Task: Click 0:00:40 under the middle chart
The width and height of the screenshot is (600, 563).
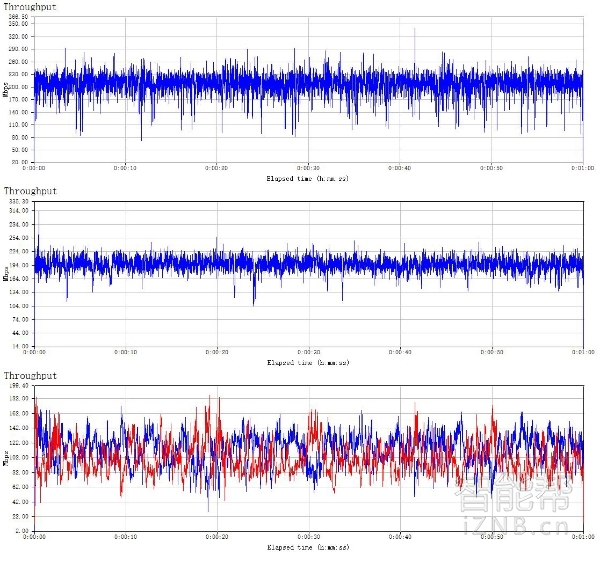Action: pyautogui.click(x=400, y=352)
